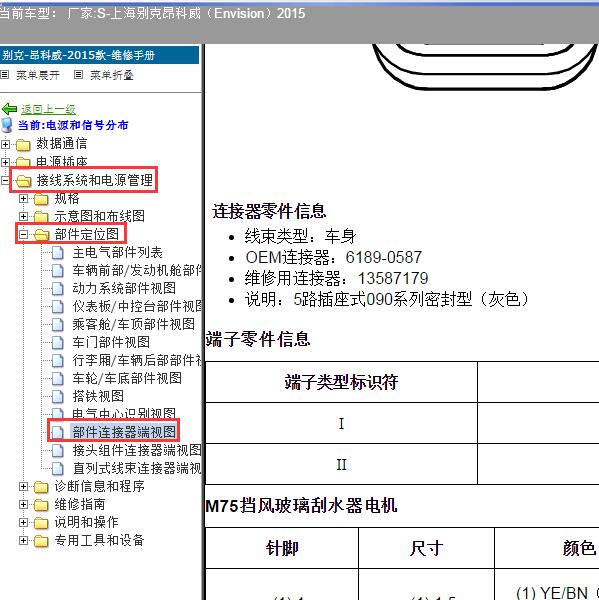This screenshot has width=599, height=600.
Task: Click 菜单折叠 to collapse all menus
Action: point(112,75)
